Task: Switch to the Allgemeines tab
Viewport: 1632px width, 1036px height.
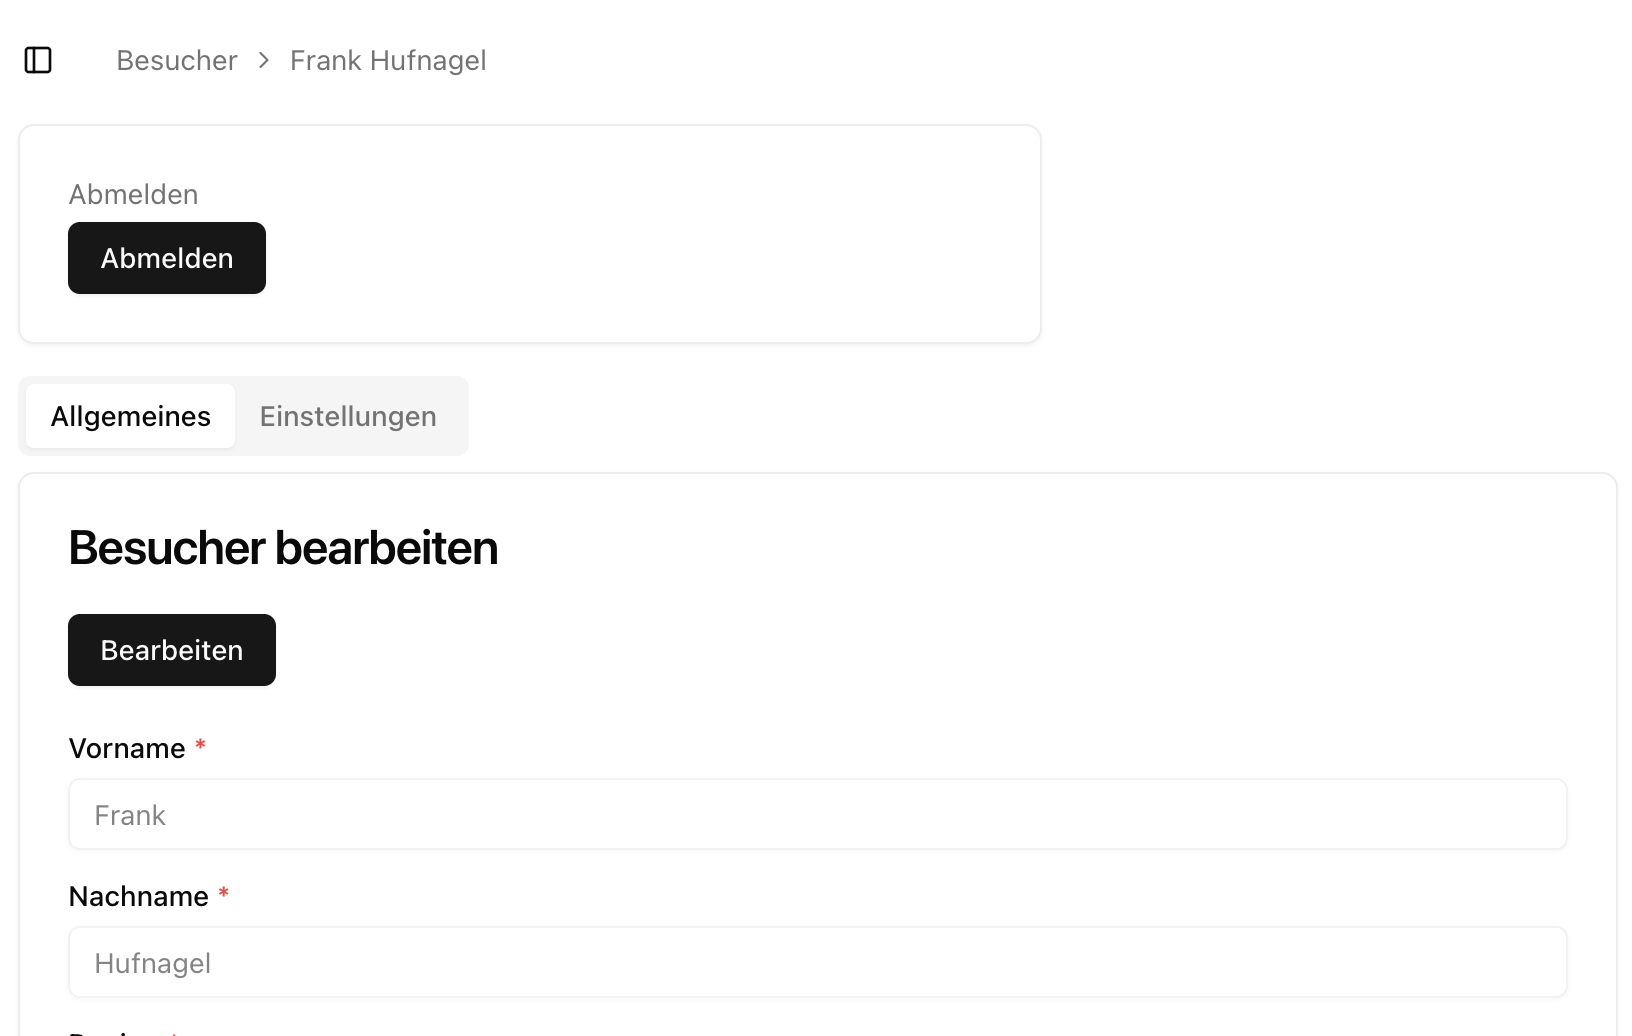Action: tap(131, 416)
